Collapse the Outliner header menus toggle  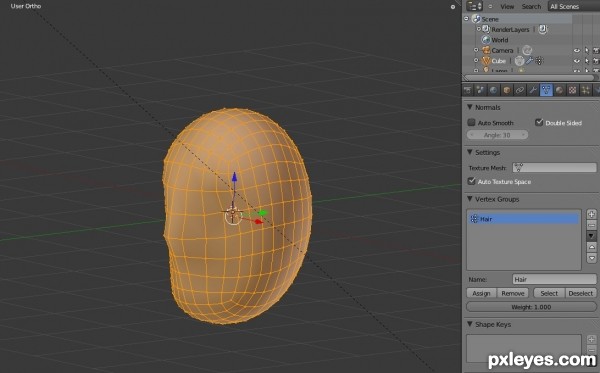pos(490,7)
